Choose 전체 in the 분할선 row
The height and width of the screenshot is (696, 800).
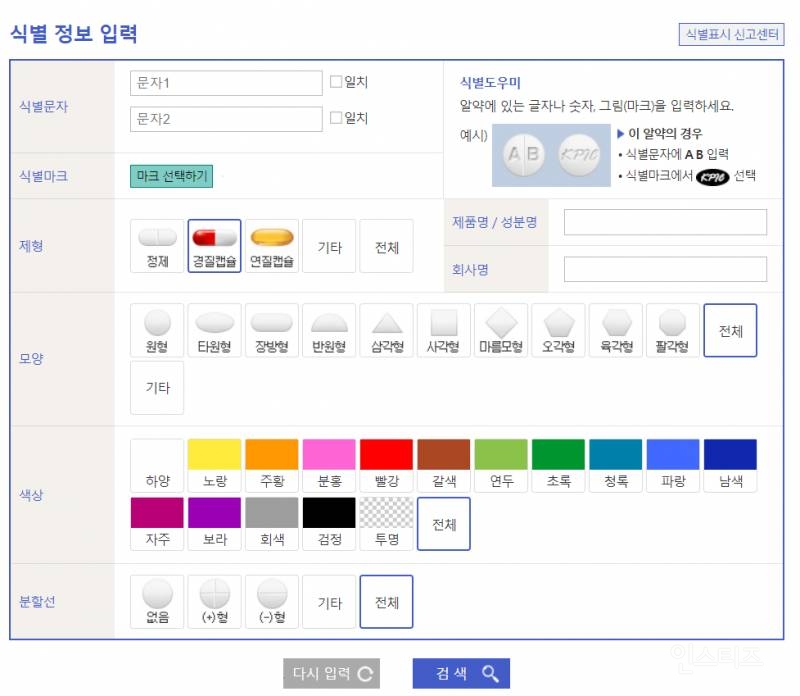click(386, 602)
